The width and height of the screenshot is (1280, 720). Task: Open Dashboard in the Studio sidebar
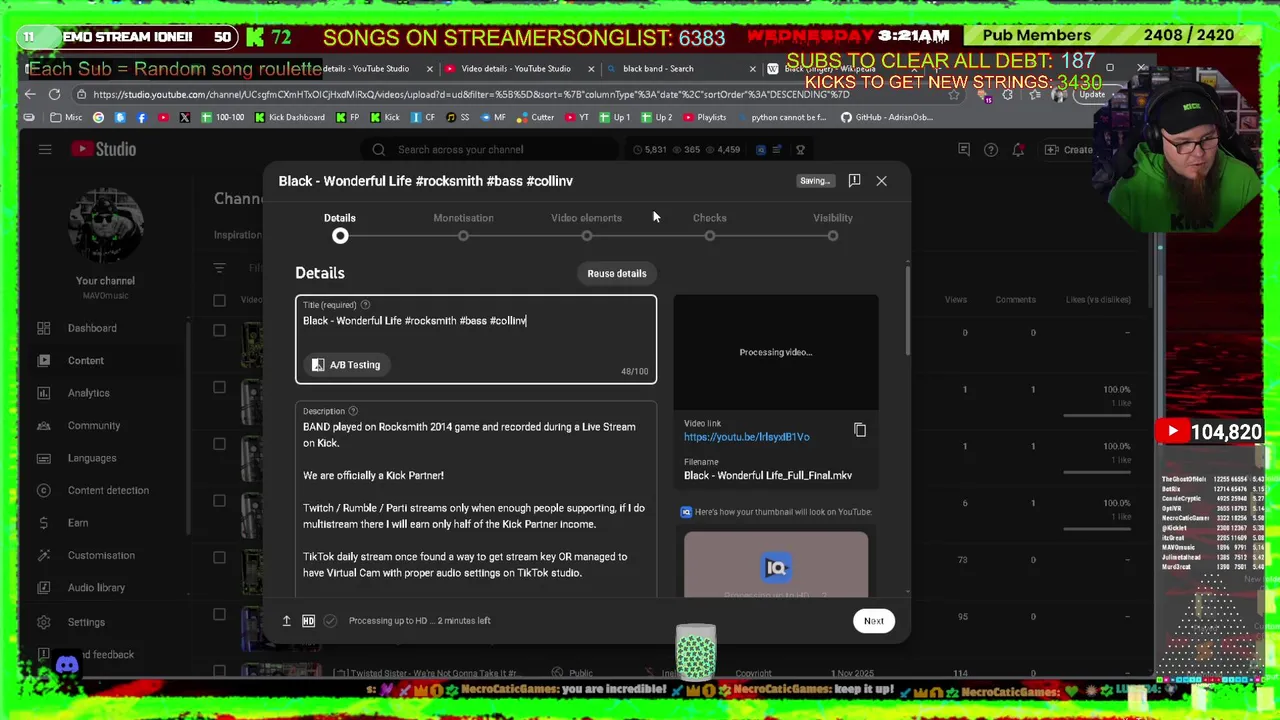[x=92, y=328]
